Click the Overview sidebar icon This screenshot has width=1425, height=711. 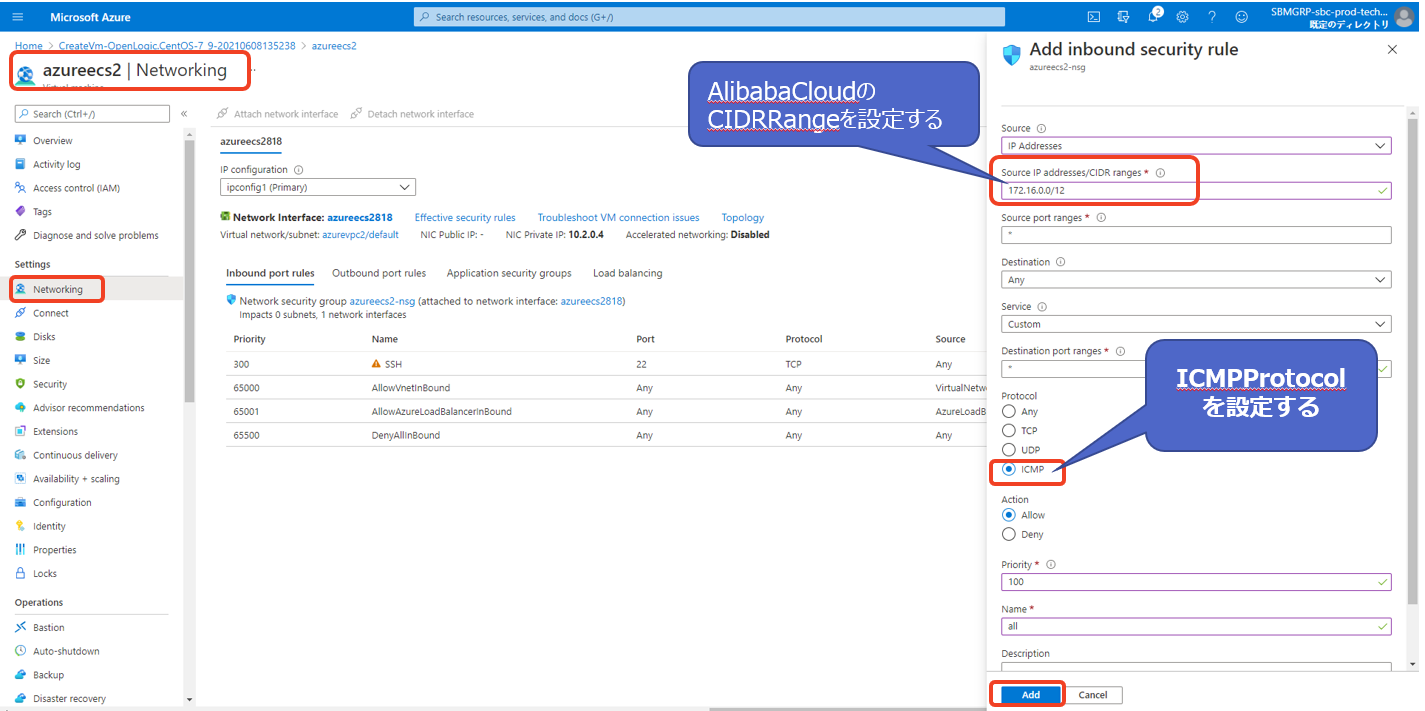[x=21, y=141]
